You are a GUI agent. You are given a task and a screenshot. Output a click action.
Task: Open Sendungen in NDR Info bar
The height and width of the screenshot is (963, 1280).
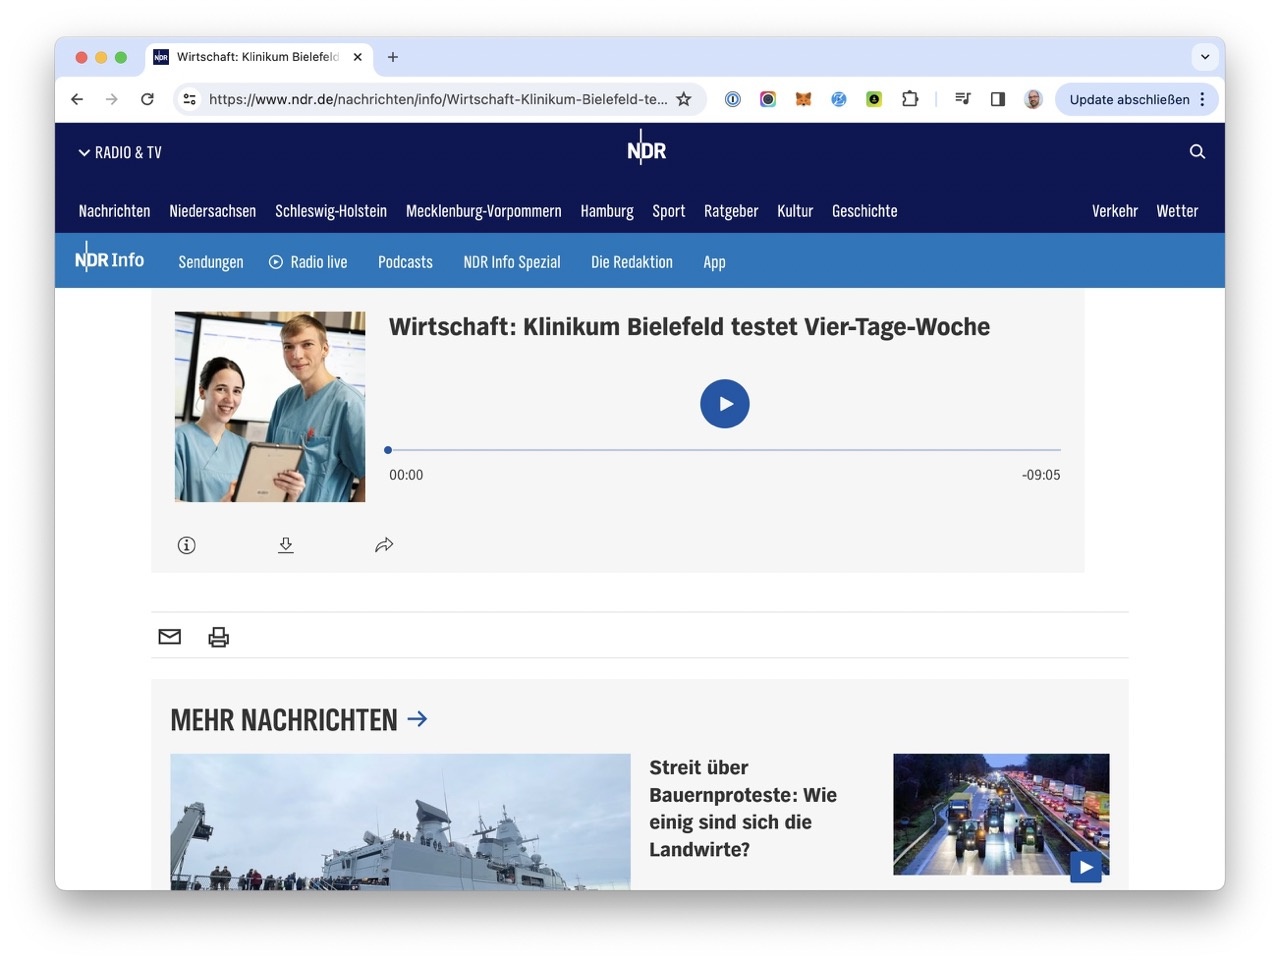[x=211, y=262]
